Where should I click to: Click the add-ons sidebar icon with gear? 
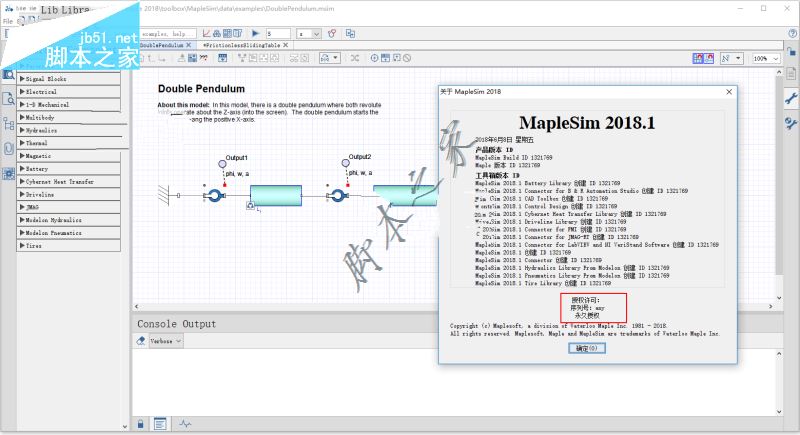click(x=9, y=173)
